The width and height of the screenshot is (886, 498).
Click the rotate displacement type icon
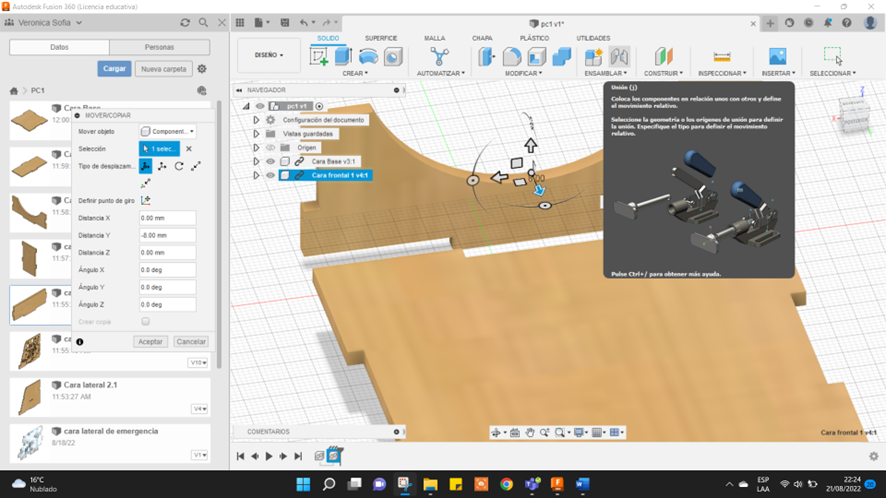pos(179,166)
